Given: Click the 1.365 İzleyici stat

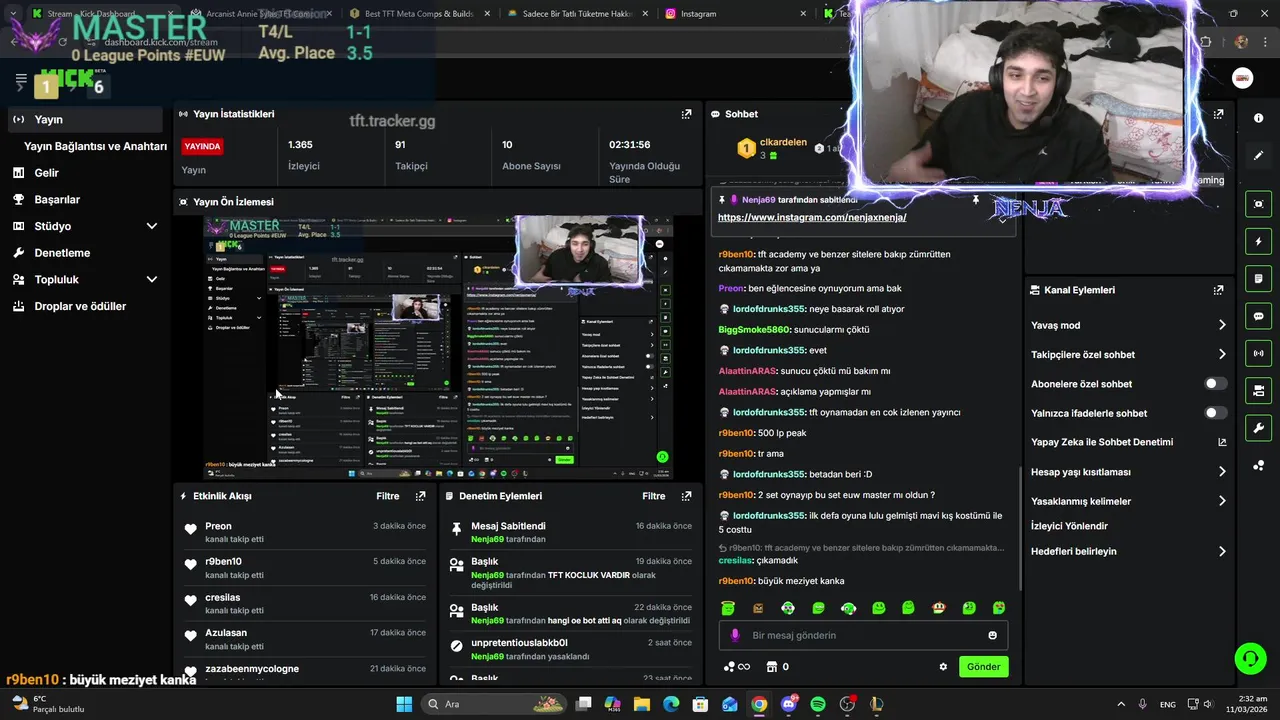Looking at the screenshot, I should coord(304,155).
